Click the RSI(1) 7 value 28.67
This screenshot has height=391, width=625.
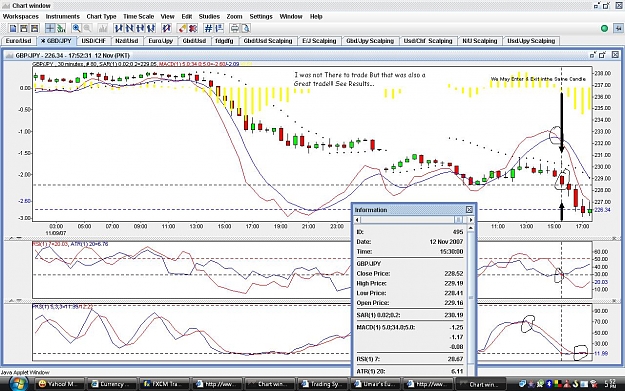(x=455, y=359)
